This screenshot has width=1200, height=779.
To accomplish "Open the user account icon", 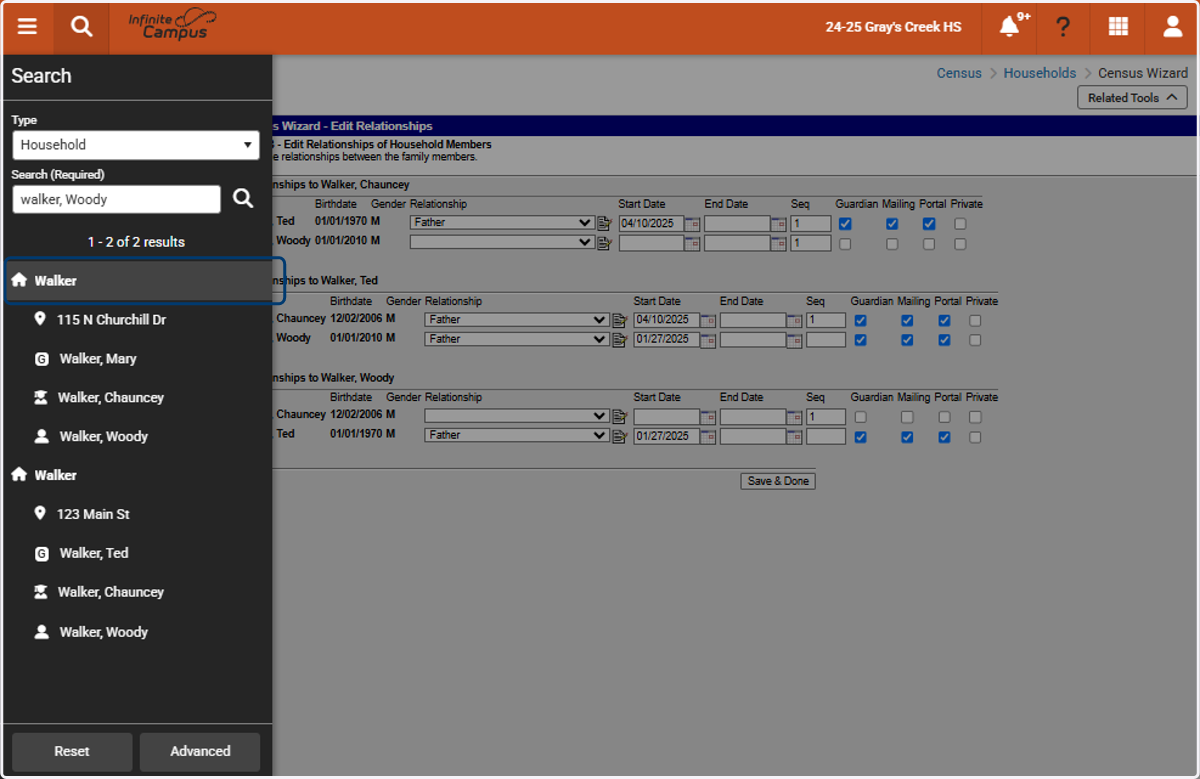I will point(1173,27).
